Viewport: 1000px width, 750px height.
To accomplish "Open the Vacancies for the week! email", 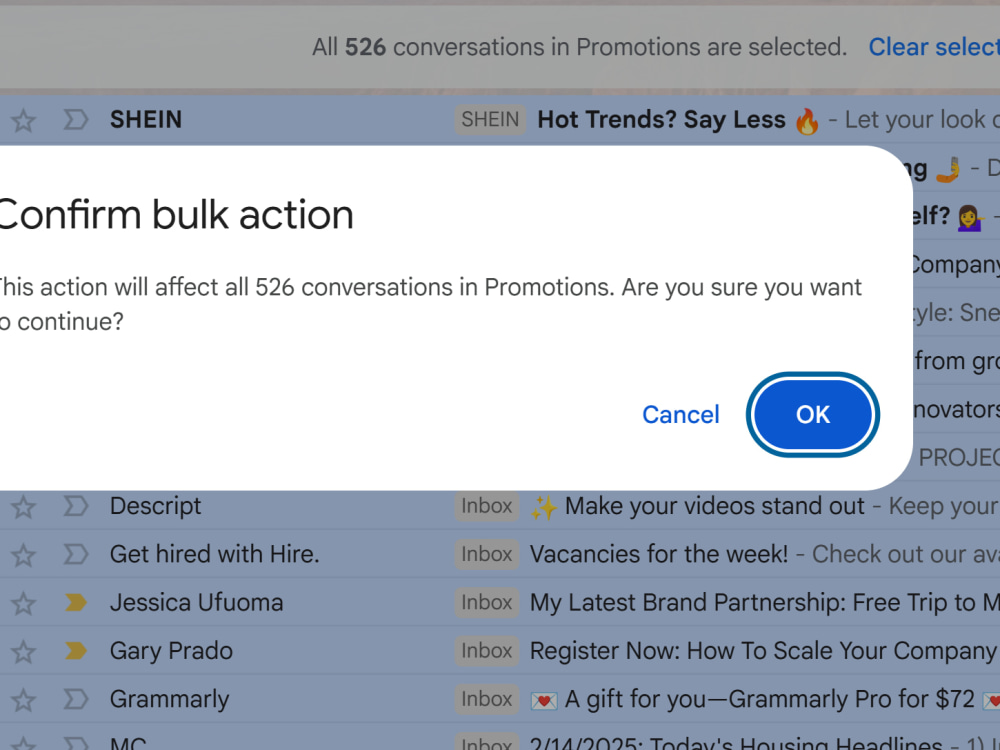I will (x=659, y=554).
